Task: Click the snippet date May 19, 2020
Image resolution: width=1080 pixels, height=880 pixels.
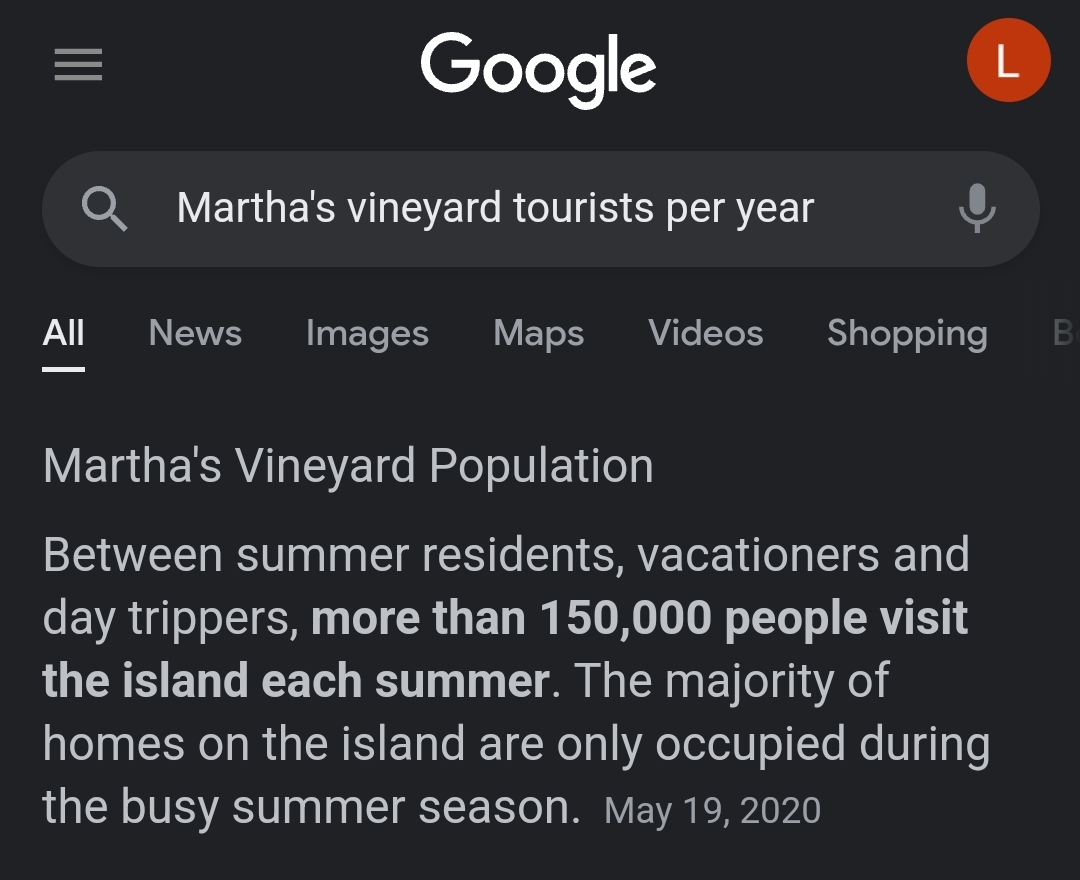Action: point(712,810)
